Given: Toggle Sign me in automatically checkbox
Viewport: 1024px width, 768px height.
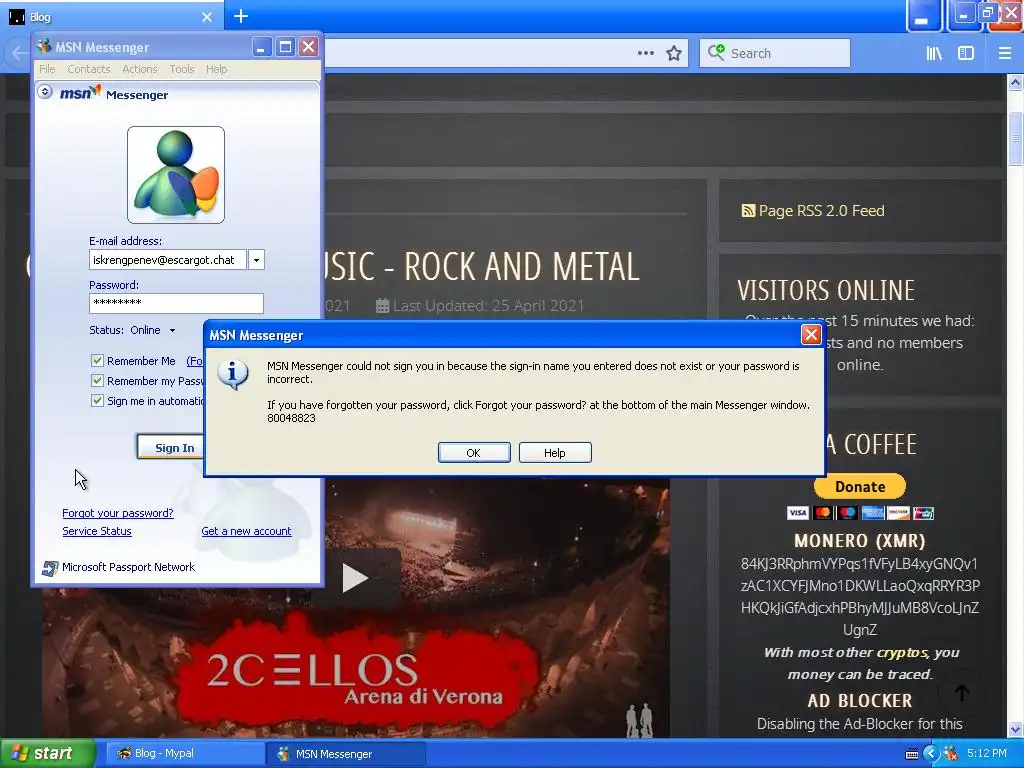Looking at the screenshot, I should [x=97, y=400].
